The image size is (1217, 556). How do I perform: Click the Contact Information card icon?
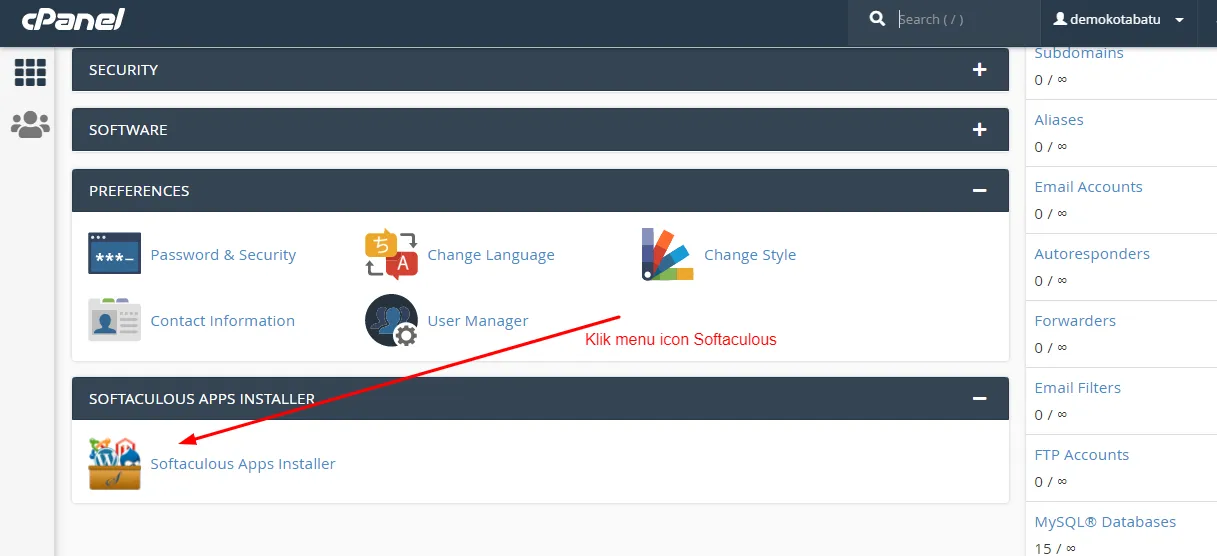tap(114, 320)
